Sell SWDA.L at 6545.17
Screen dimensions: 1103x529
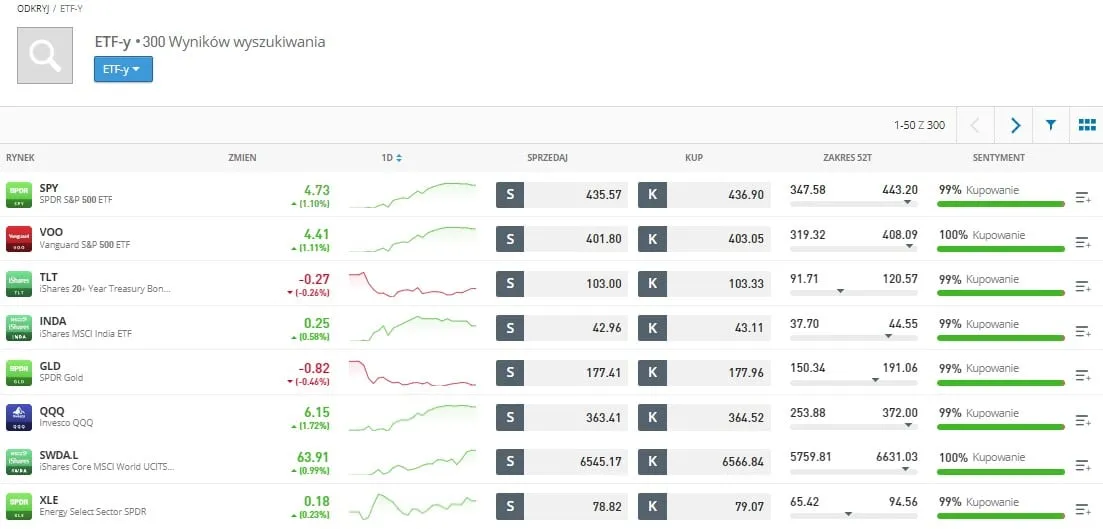[562, 461]
